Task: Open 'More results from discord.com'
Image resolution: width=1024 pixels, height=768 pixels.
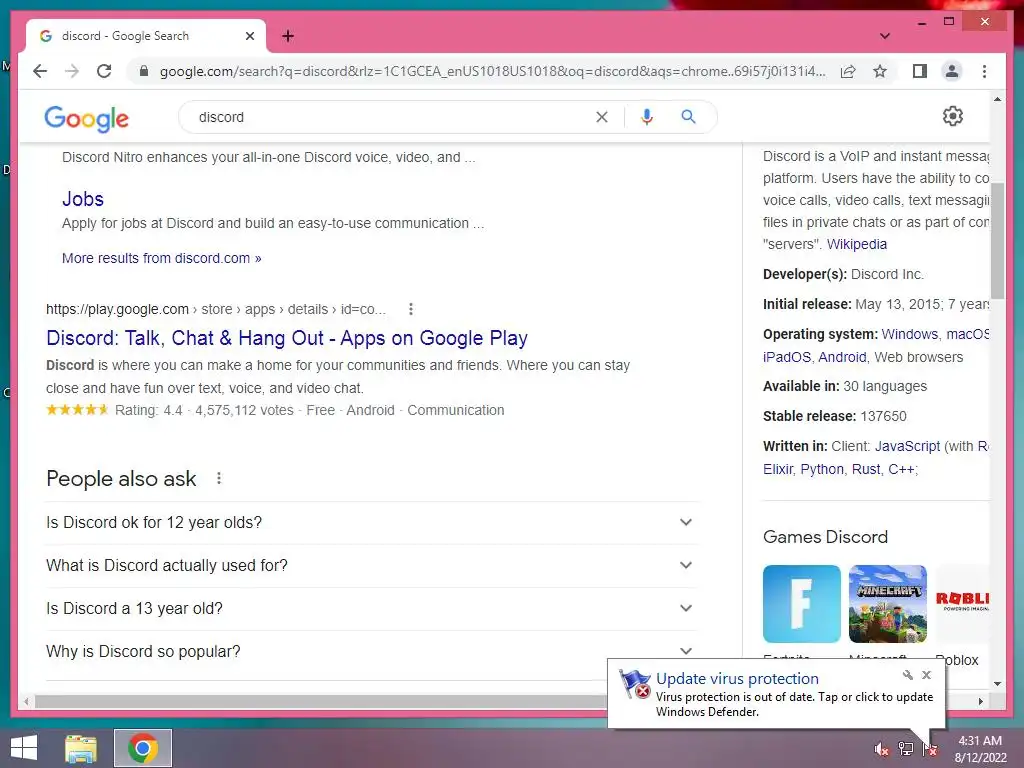Action: (161, 258)
